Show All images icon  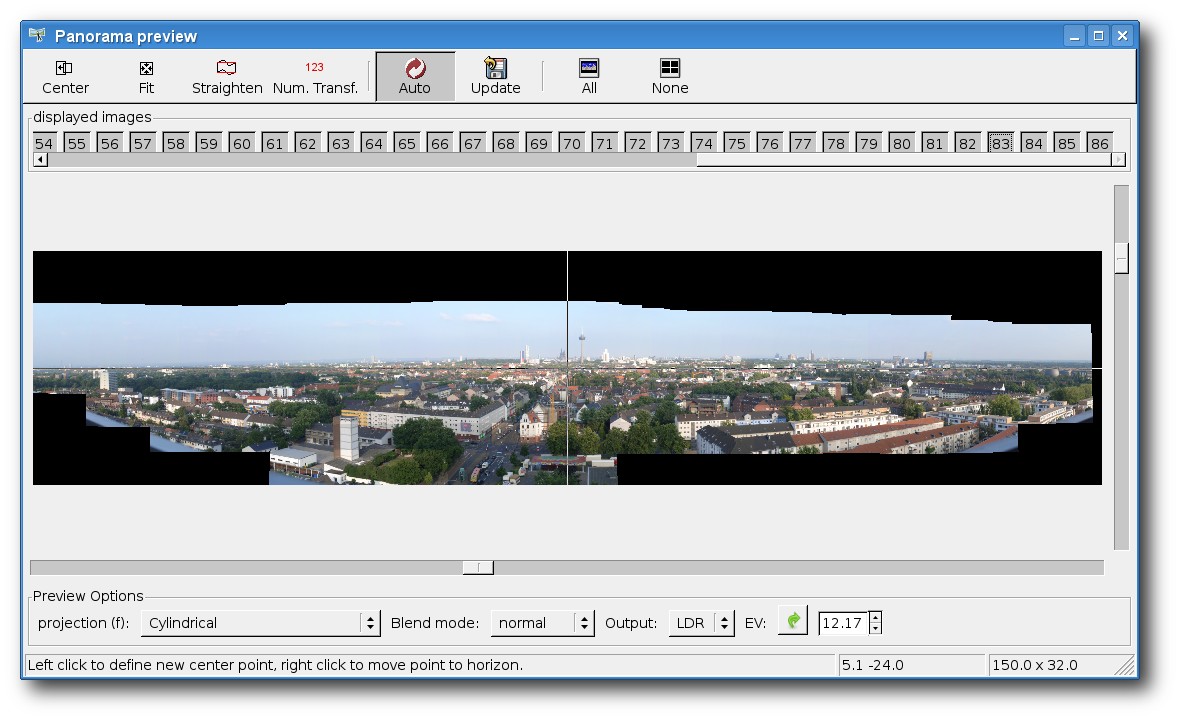588,68
